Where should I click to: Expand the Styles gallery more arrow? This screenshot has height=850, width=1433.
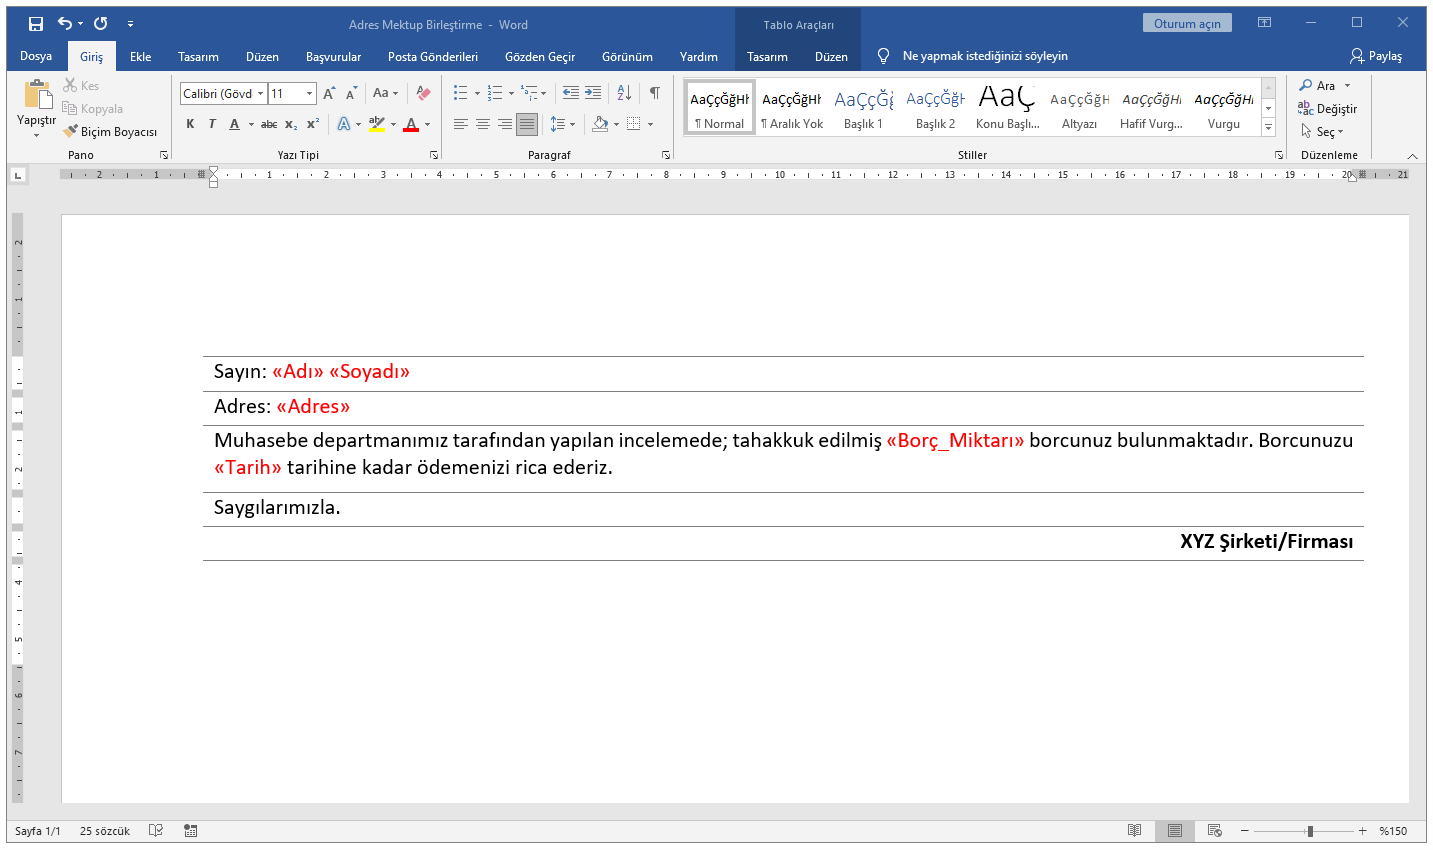pyautogui.click(x=1268, y=127)
